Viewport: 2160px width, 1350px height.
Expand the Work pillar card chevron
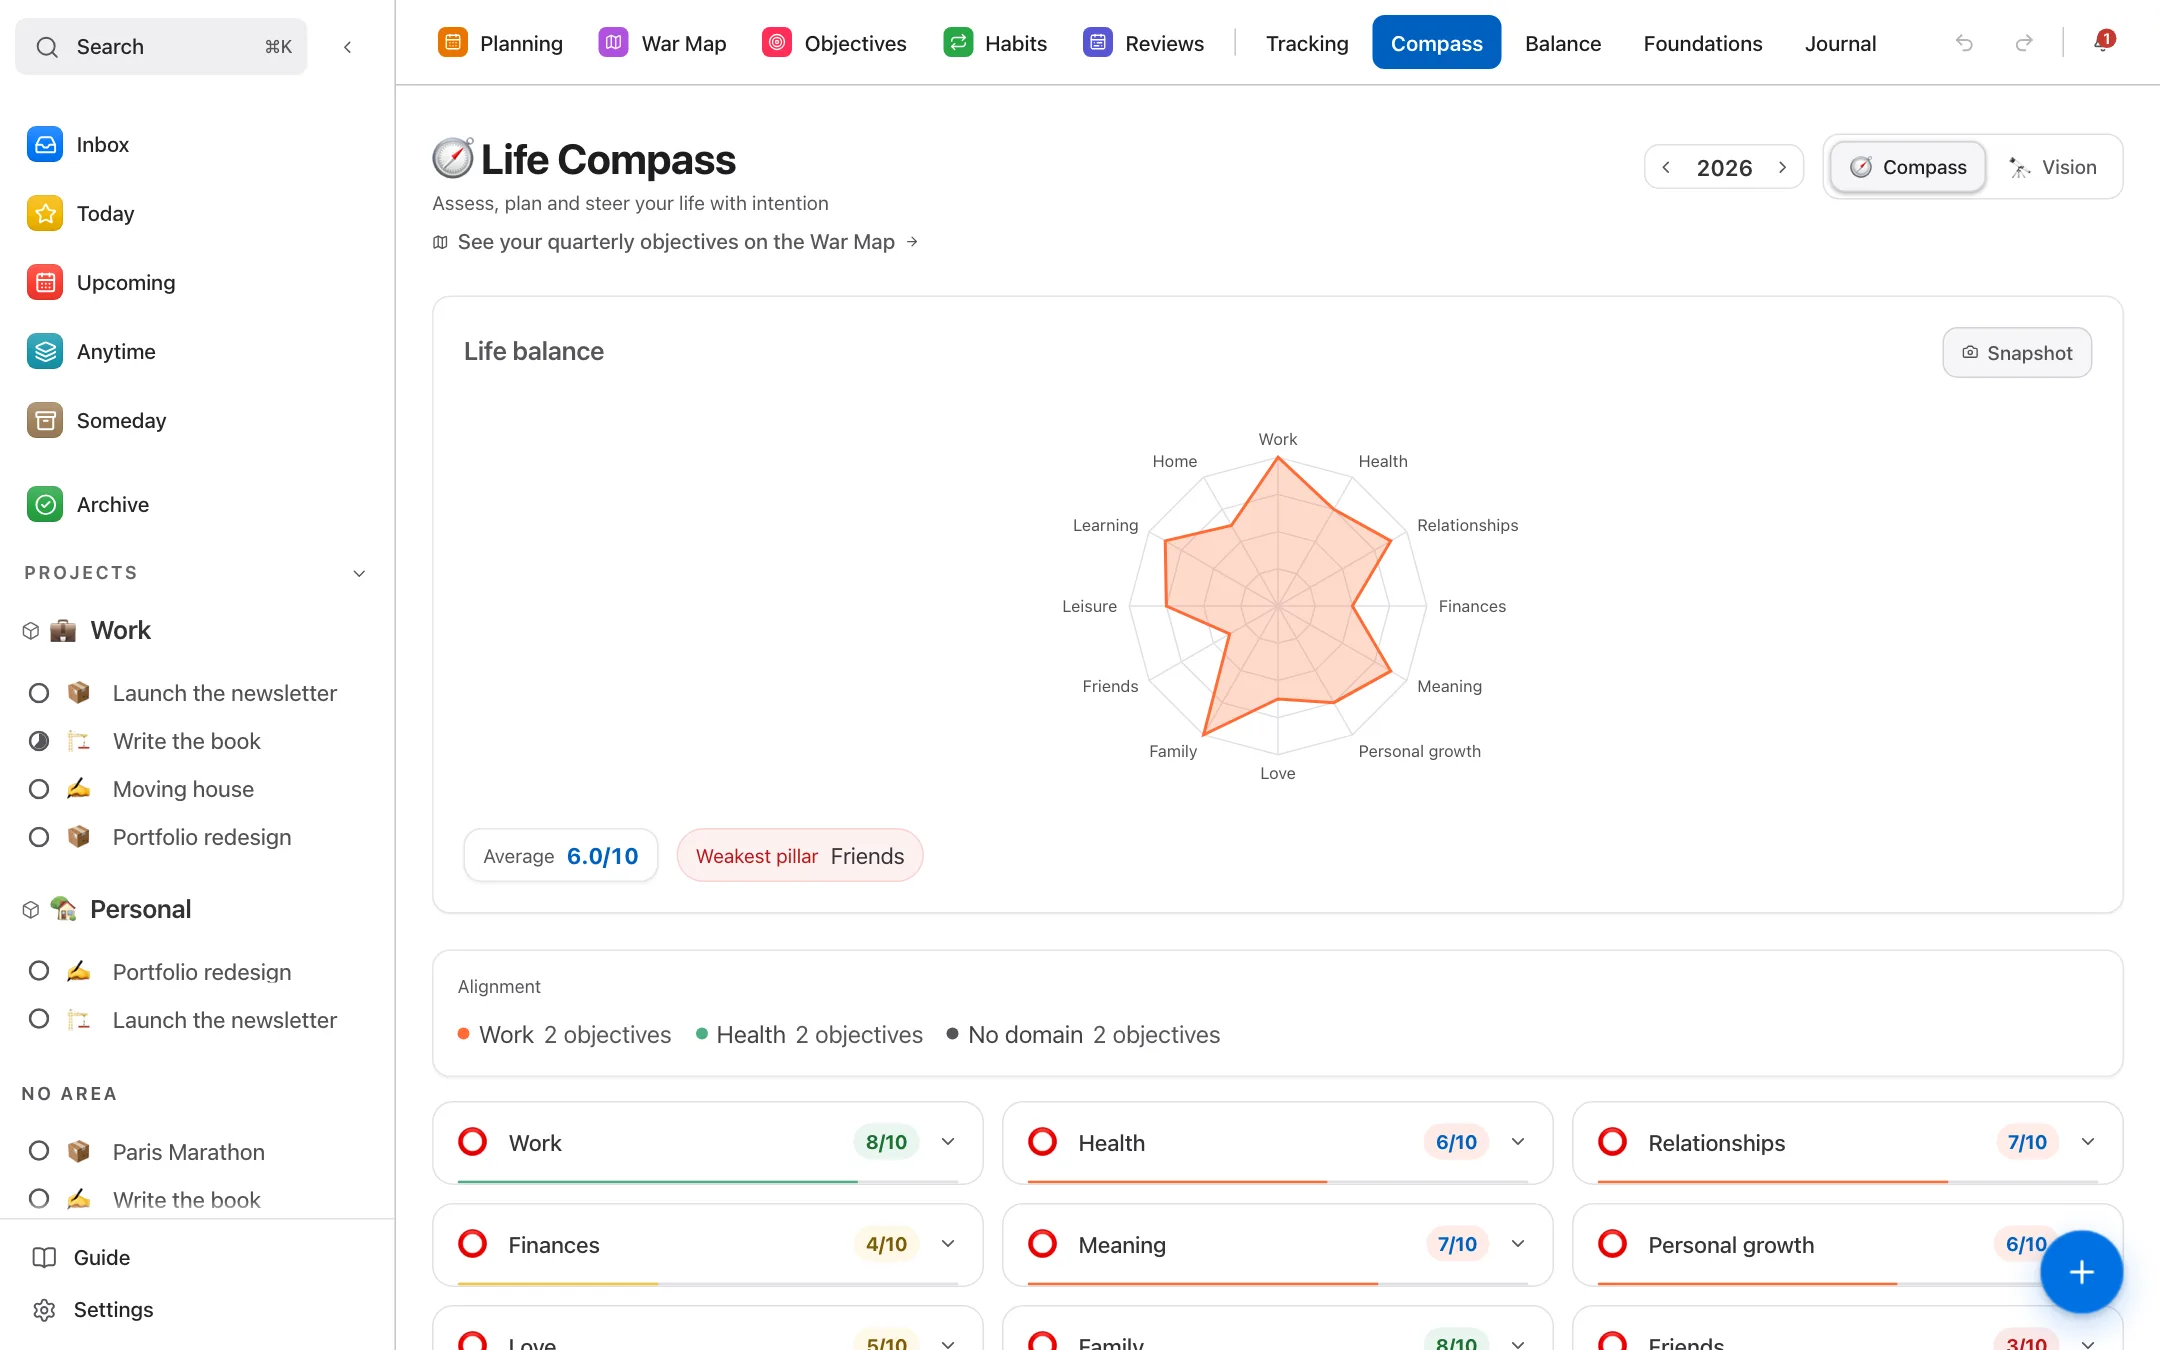948,1142
